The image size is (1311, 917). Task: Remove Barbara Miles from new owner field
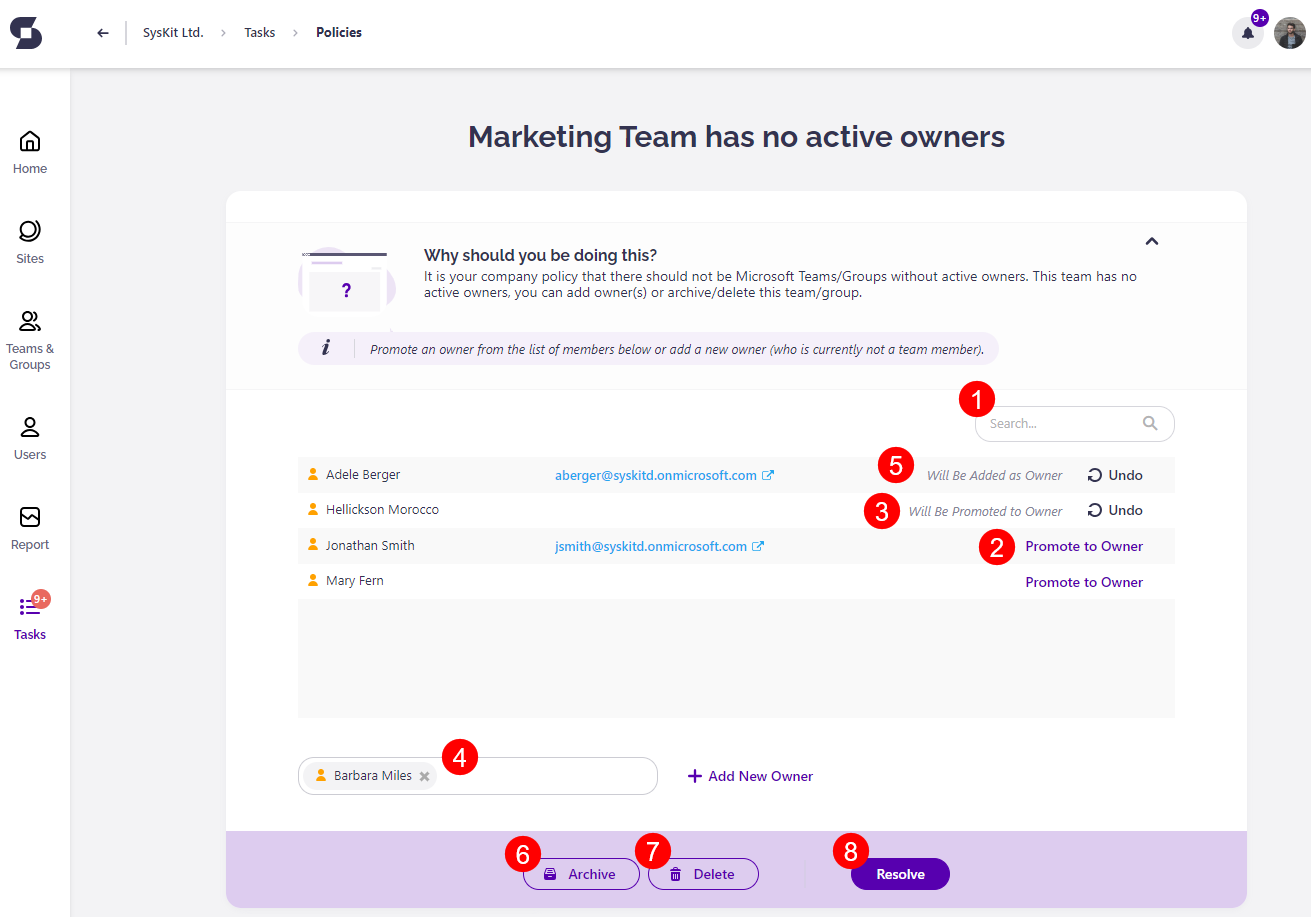point(424,776)
